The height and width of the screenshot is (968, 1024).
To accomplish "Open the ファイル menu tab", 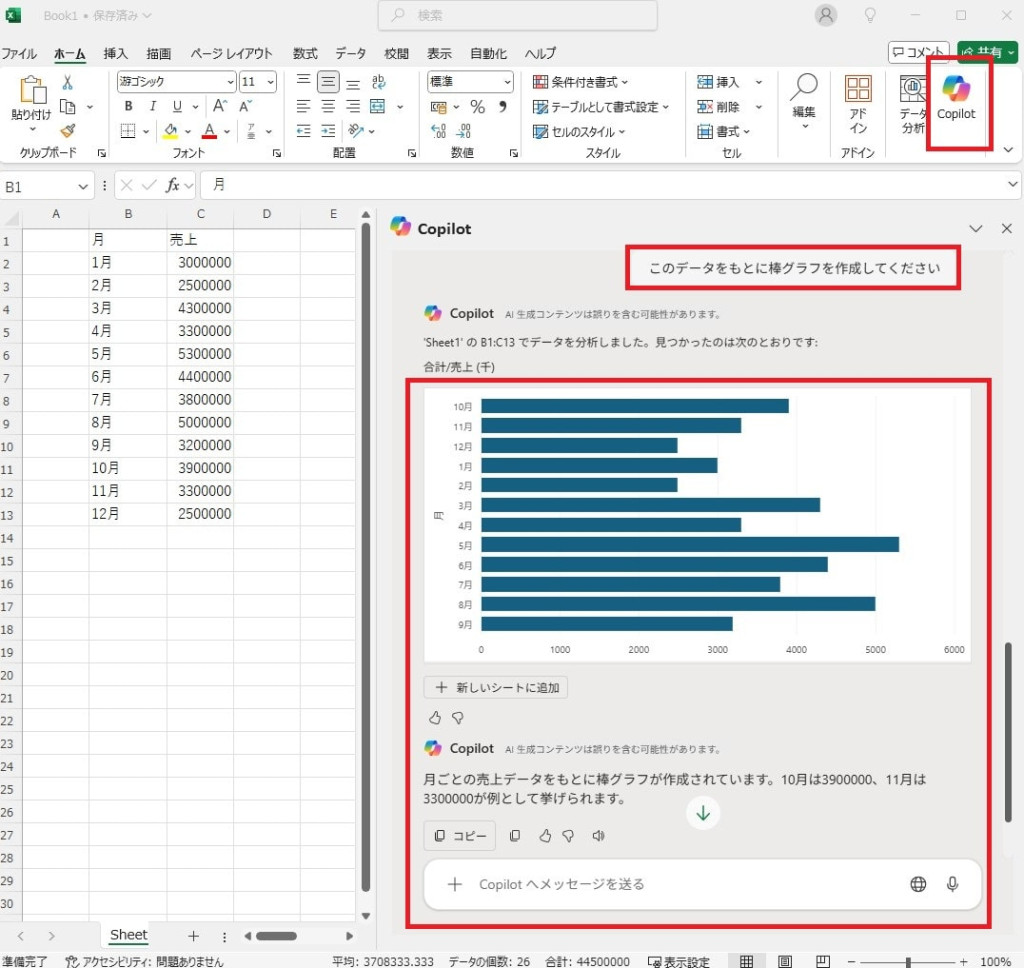I will click(x=18, y=54).
